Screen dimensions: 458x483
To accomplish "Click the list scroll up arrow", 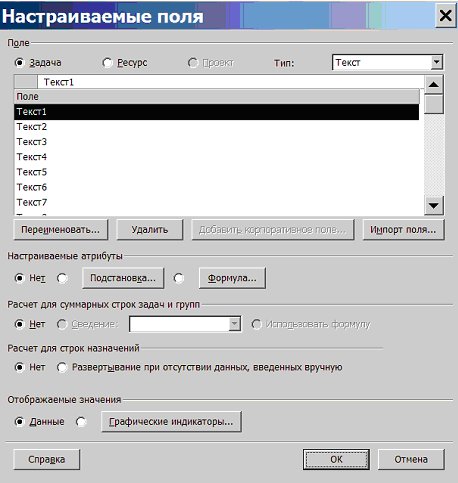I will 434,85.
